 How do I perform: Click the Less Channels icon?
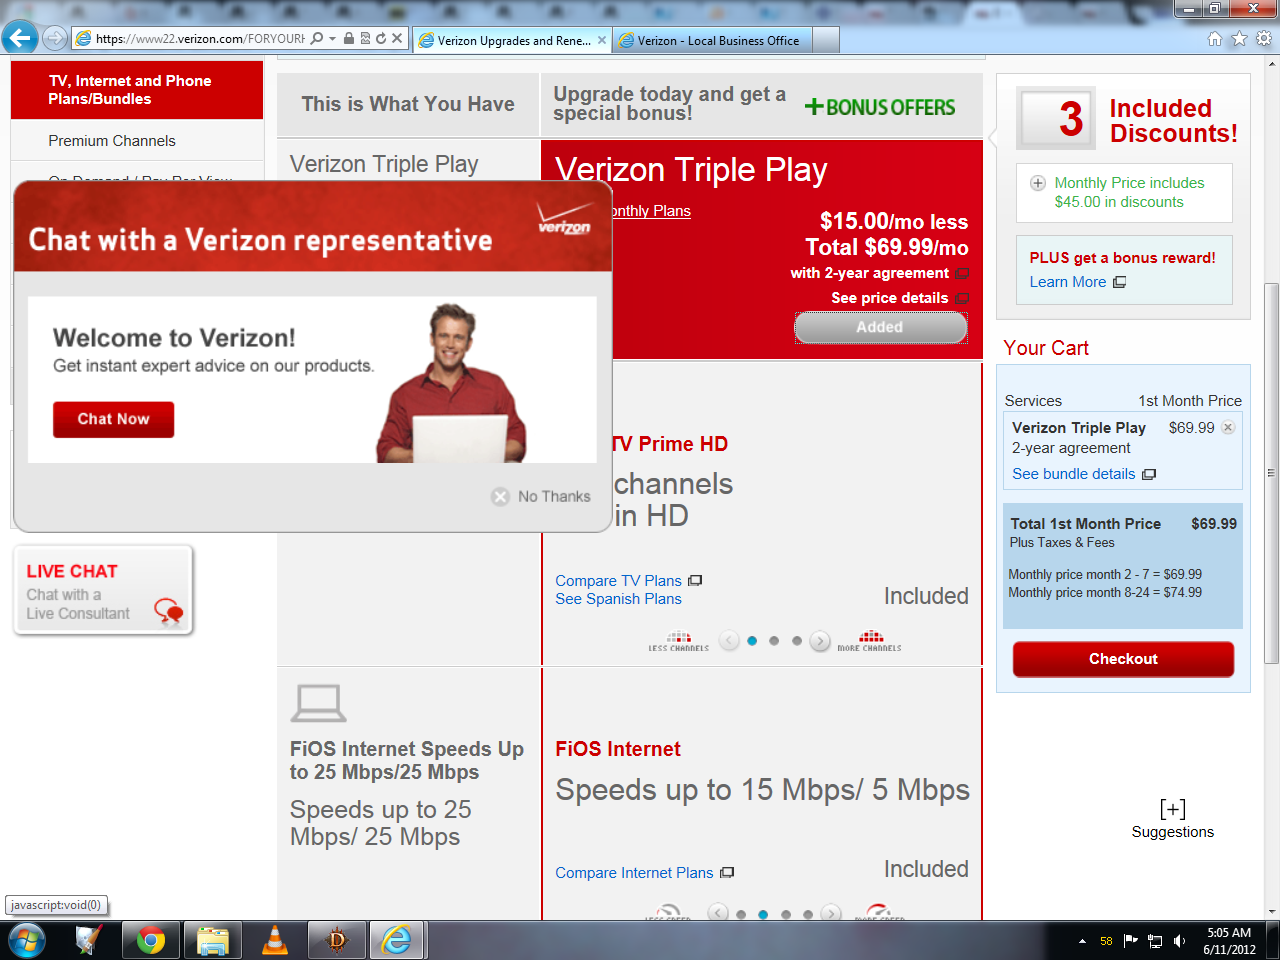click(679, 641)
